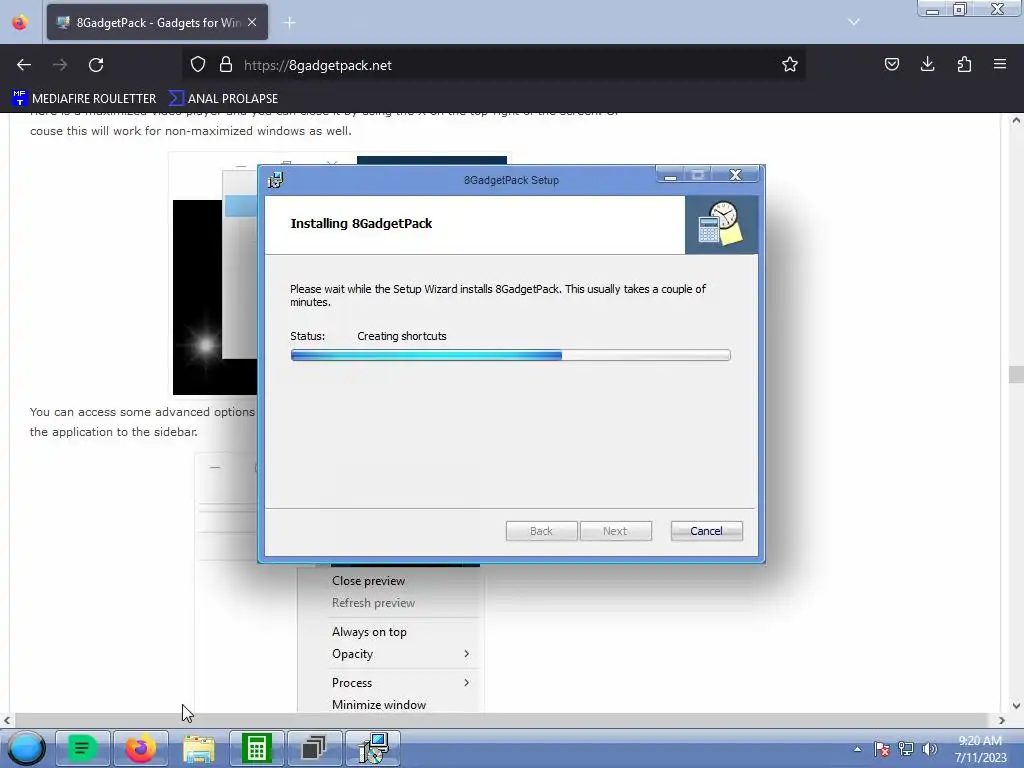Click the Firefox forward arrow

click(x=60, y=65)
